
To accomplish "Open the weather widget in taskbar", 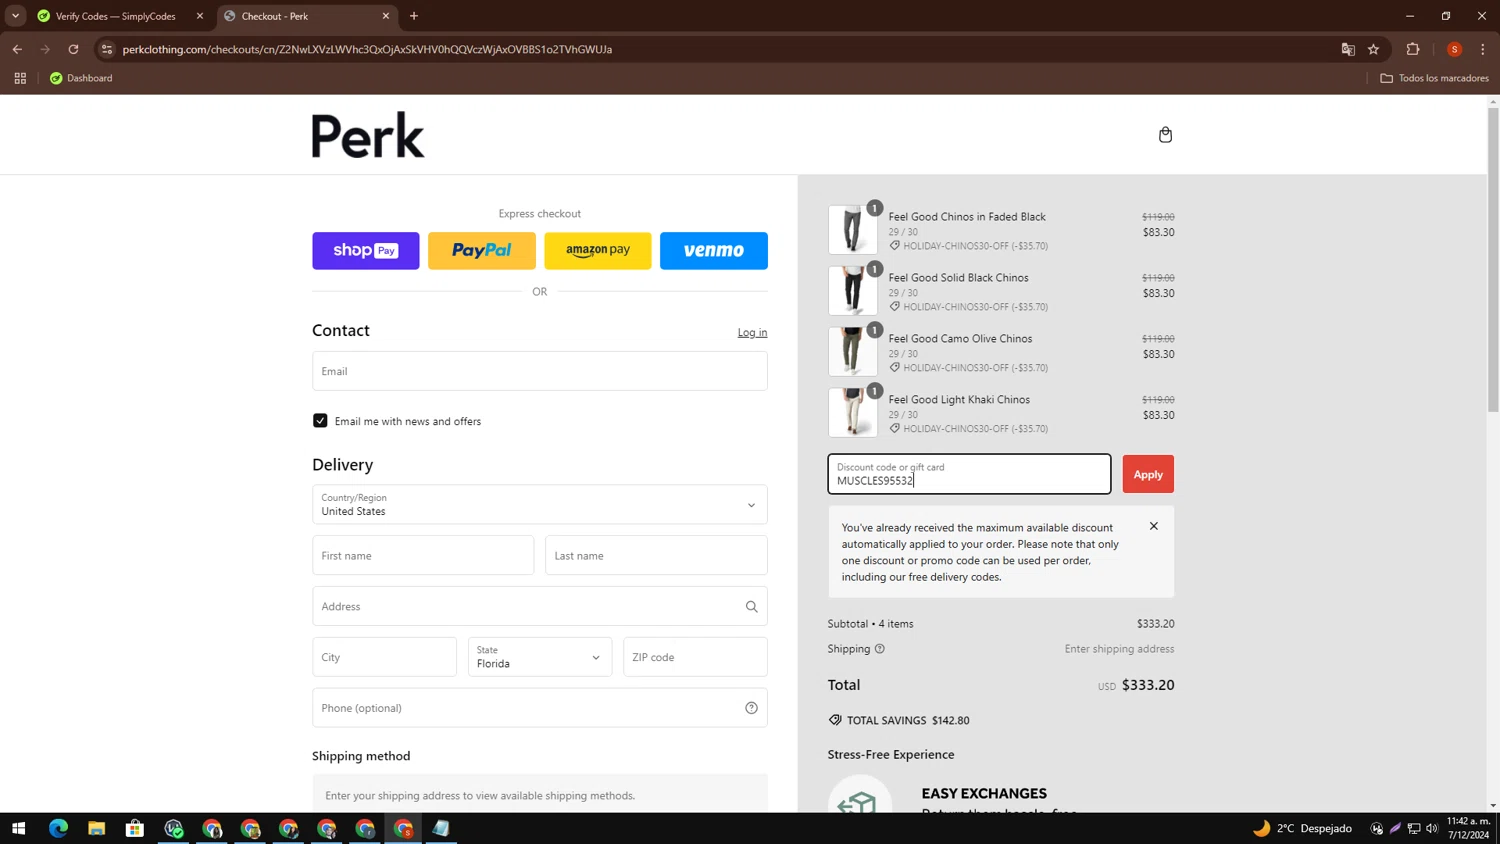I will 1302,828.
